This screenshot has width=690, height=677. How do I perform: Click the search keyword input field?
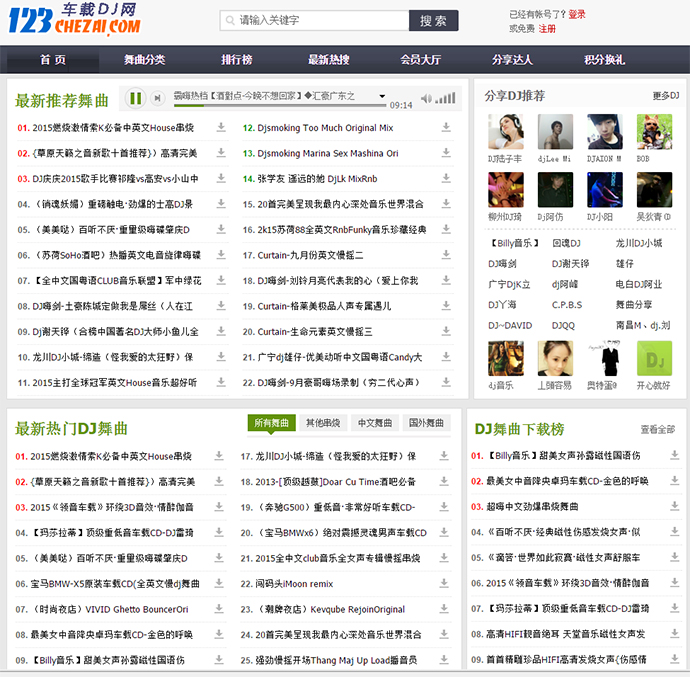[315, 20]
